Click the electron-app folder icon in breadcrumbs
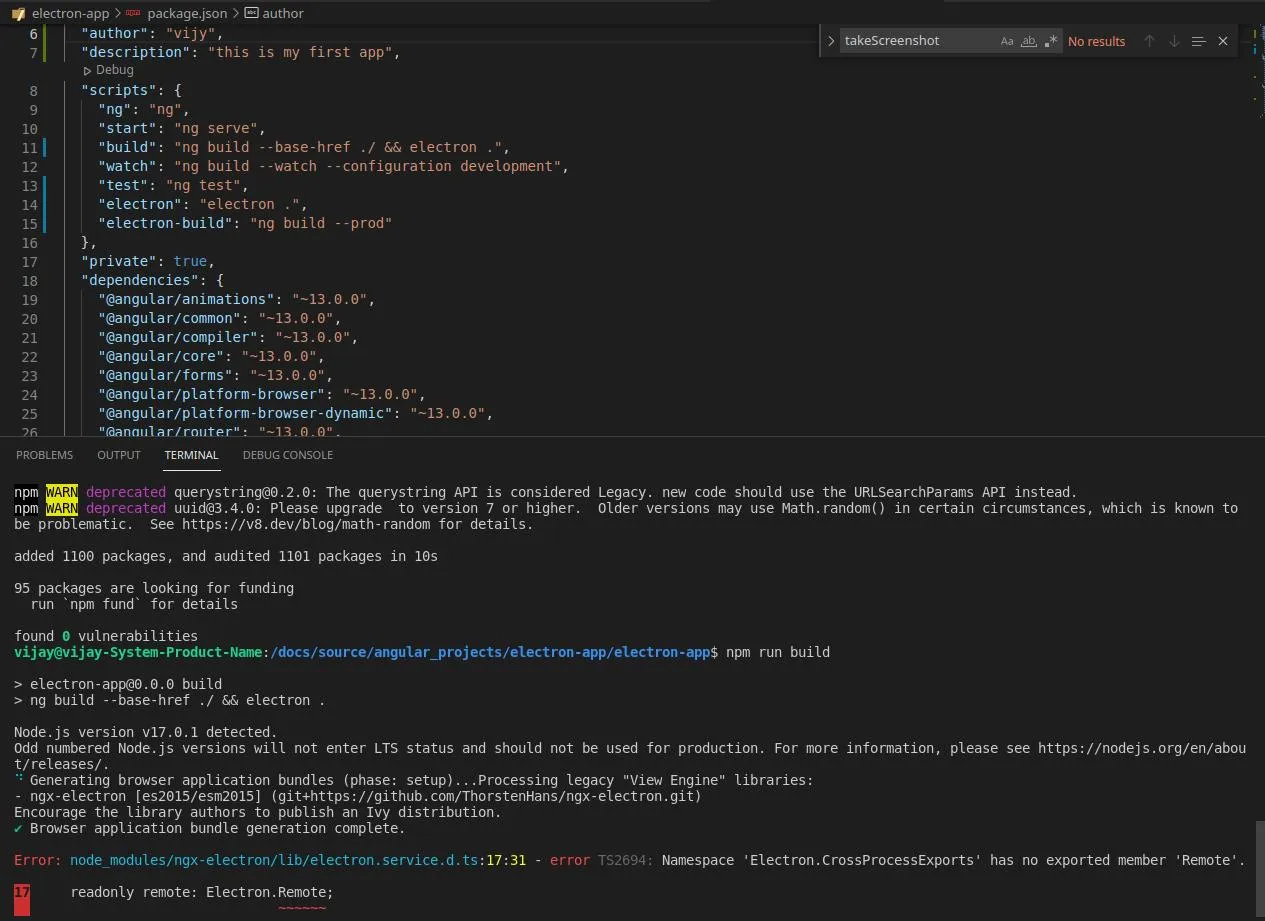Viewport: 1265px width, 921px height. tap(18, 14)
